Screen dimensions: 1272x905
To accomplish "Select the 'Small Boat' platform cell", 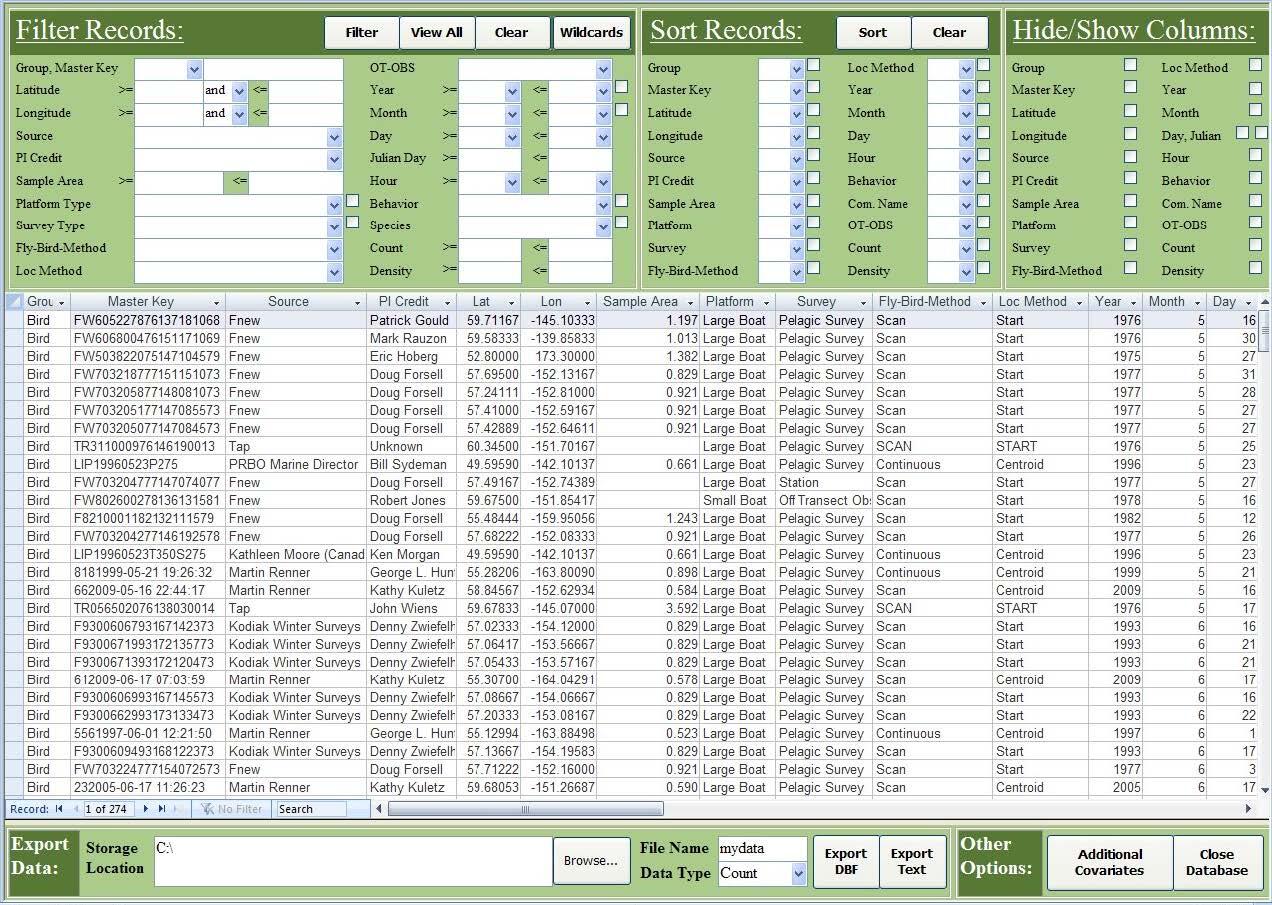I will 737,500.
